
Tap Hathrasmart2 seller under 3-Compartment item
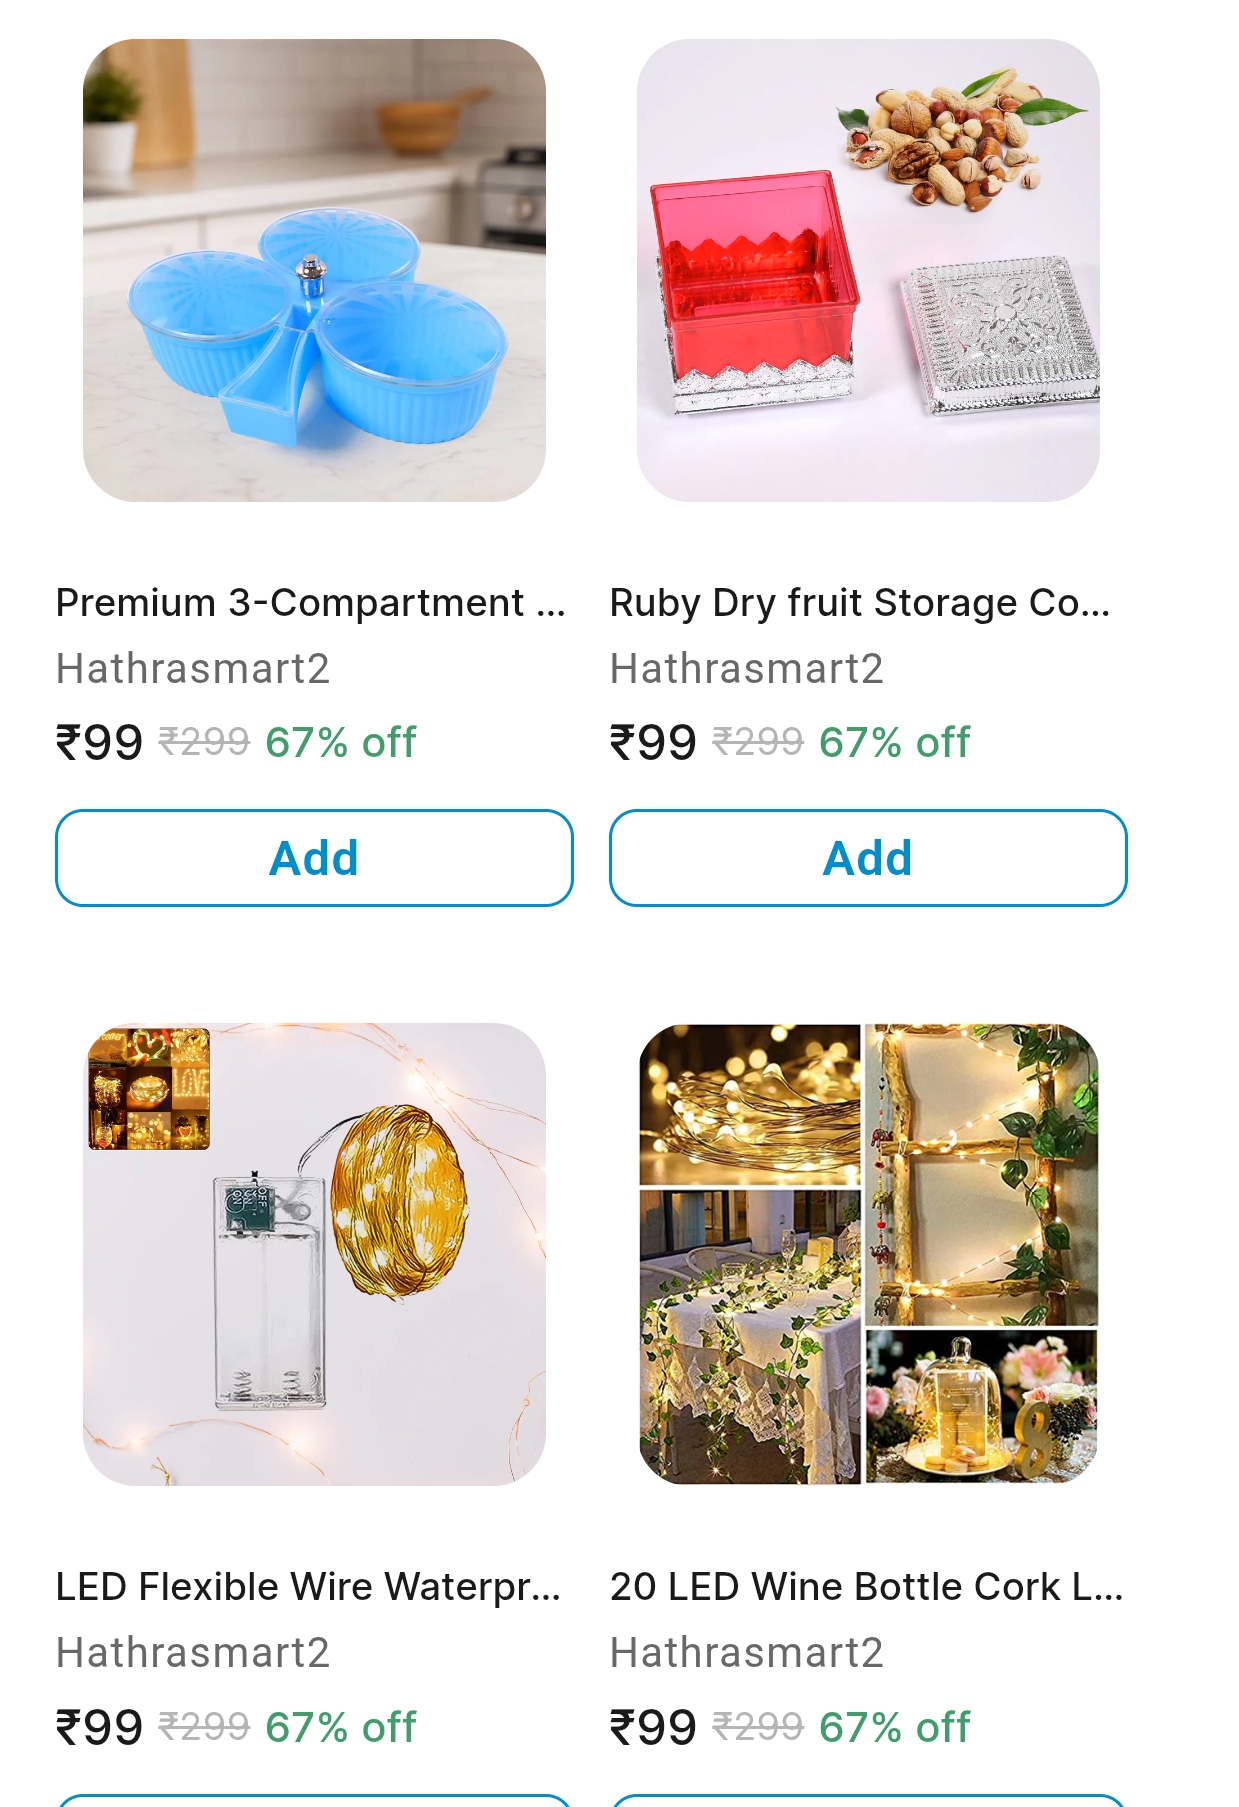[x=193, y=669]
